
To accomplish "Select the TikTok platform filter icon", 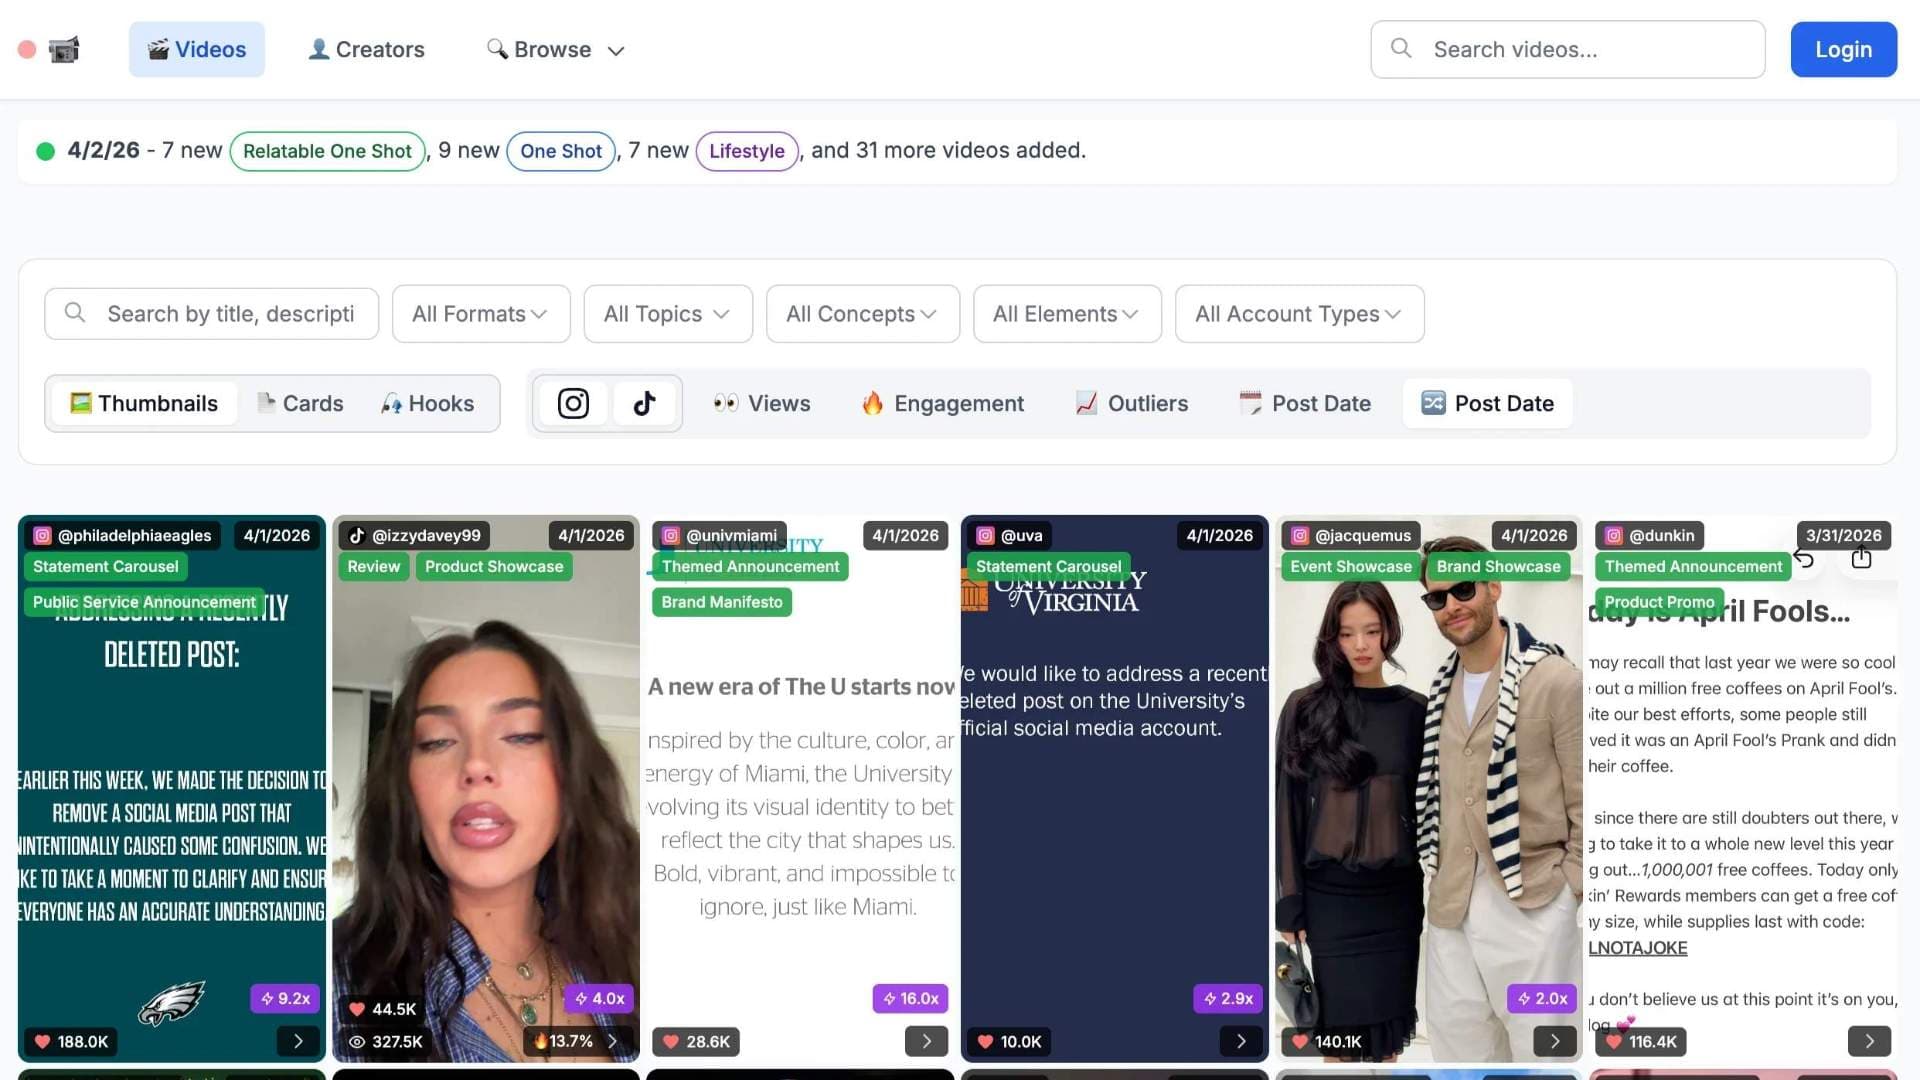I will (x=644, y=403).
